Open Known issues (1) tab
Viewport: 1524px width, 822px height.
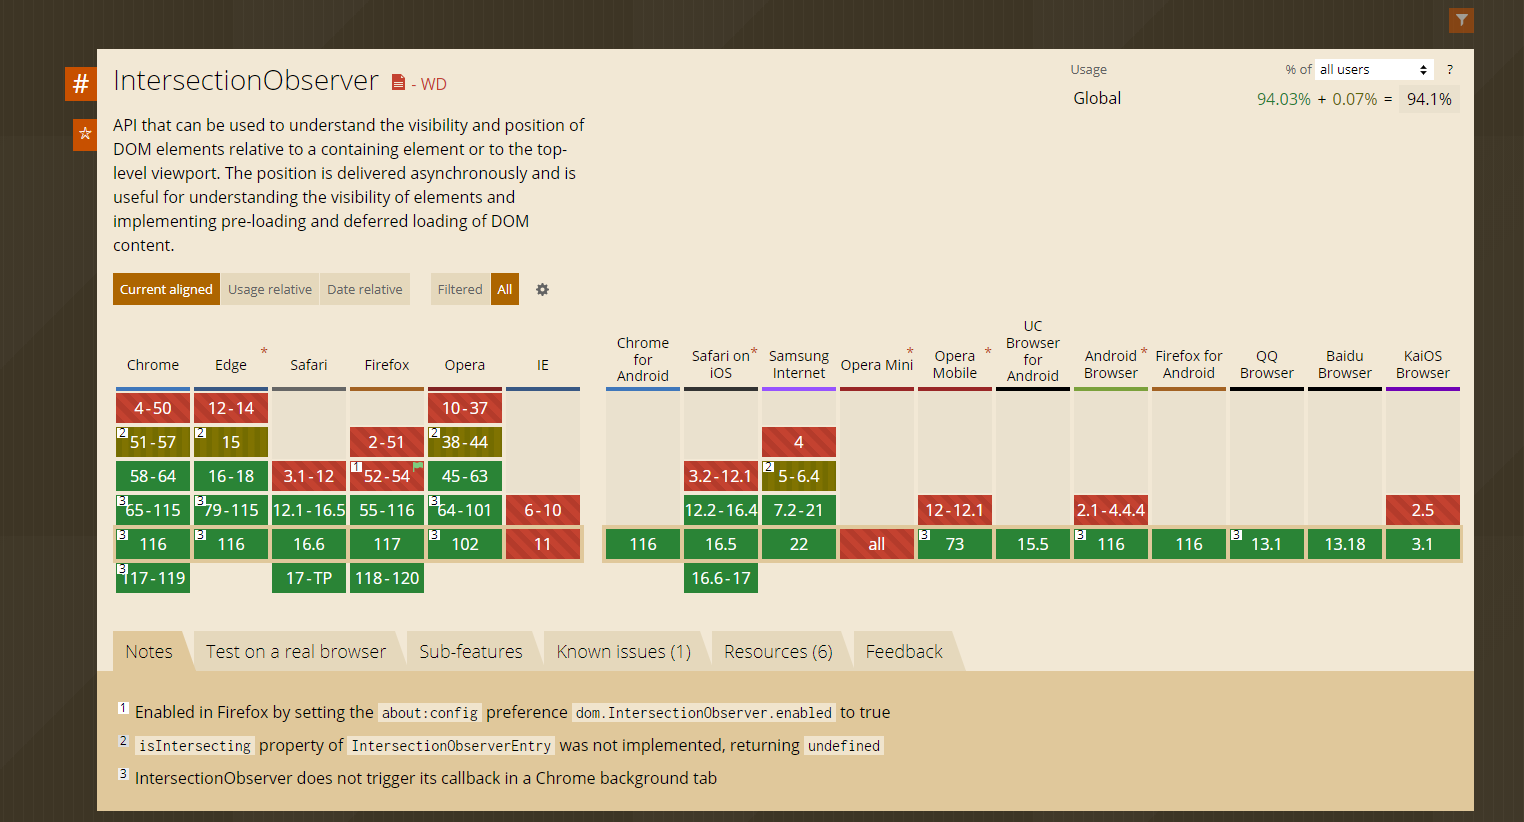(624, 651)
